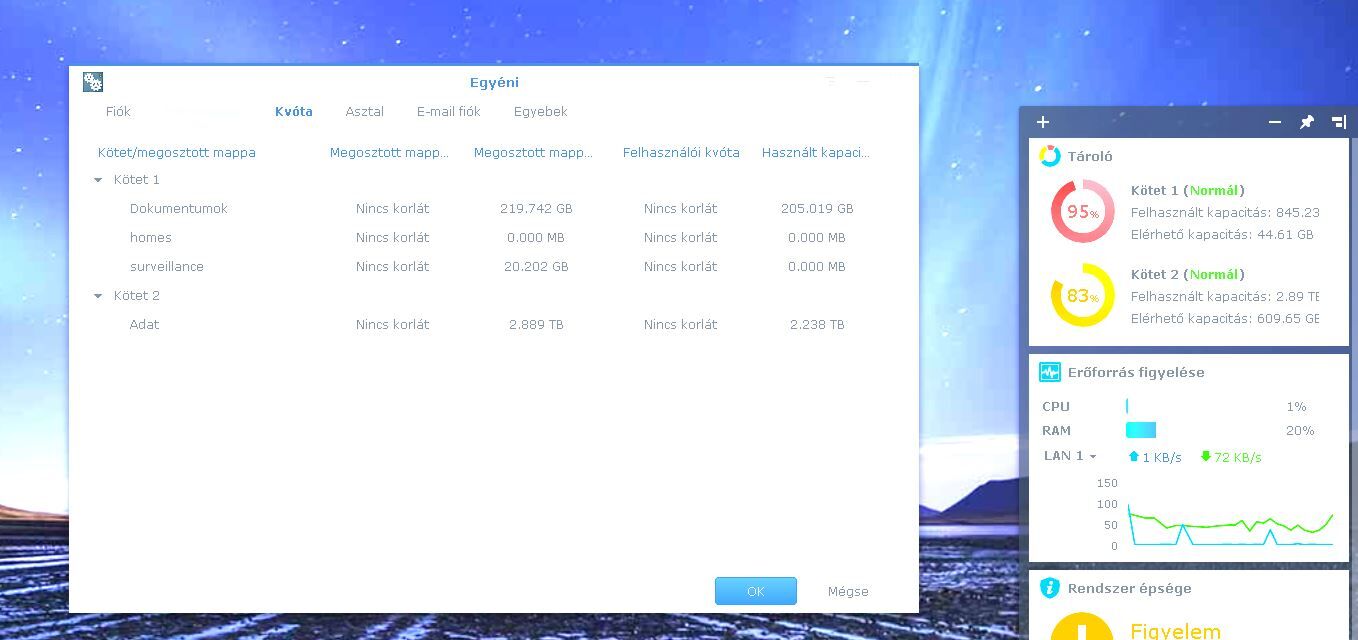Click the gears icon in Egyéni window title
This screenshot has width=1358, height=640.
[93, 82]
